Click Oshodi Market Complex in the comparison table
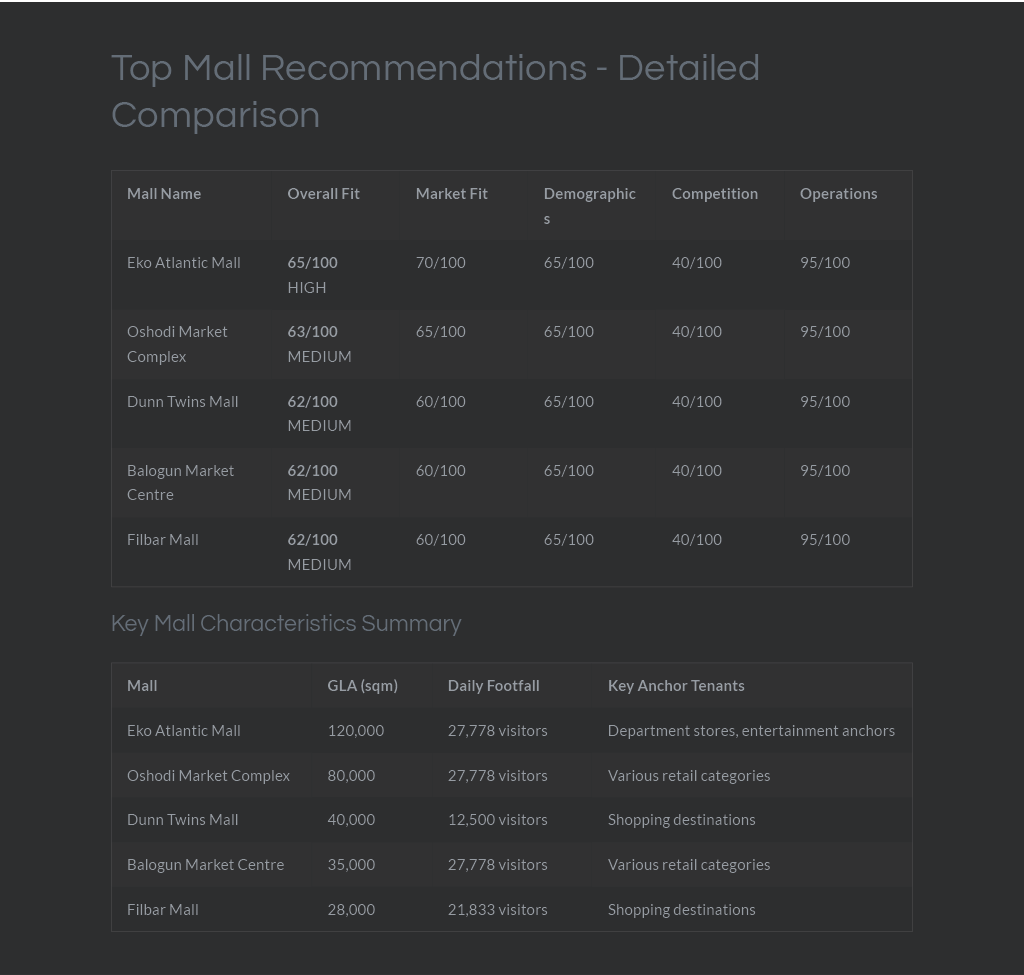Screen dimensions: 1024x975 [x=177, y=344]
